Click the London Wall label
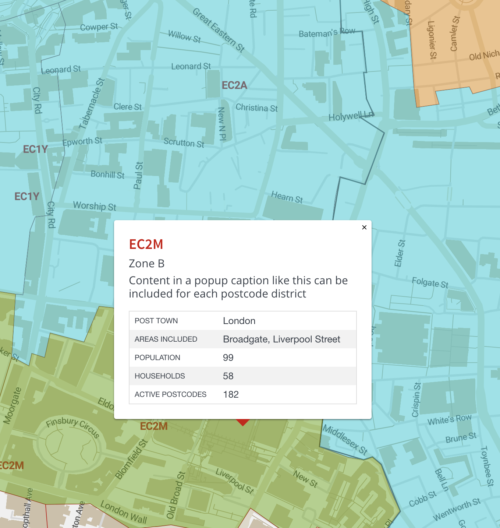Image resolution: width=500 pixels, height=528 pixels. (124, 512)
